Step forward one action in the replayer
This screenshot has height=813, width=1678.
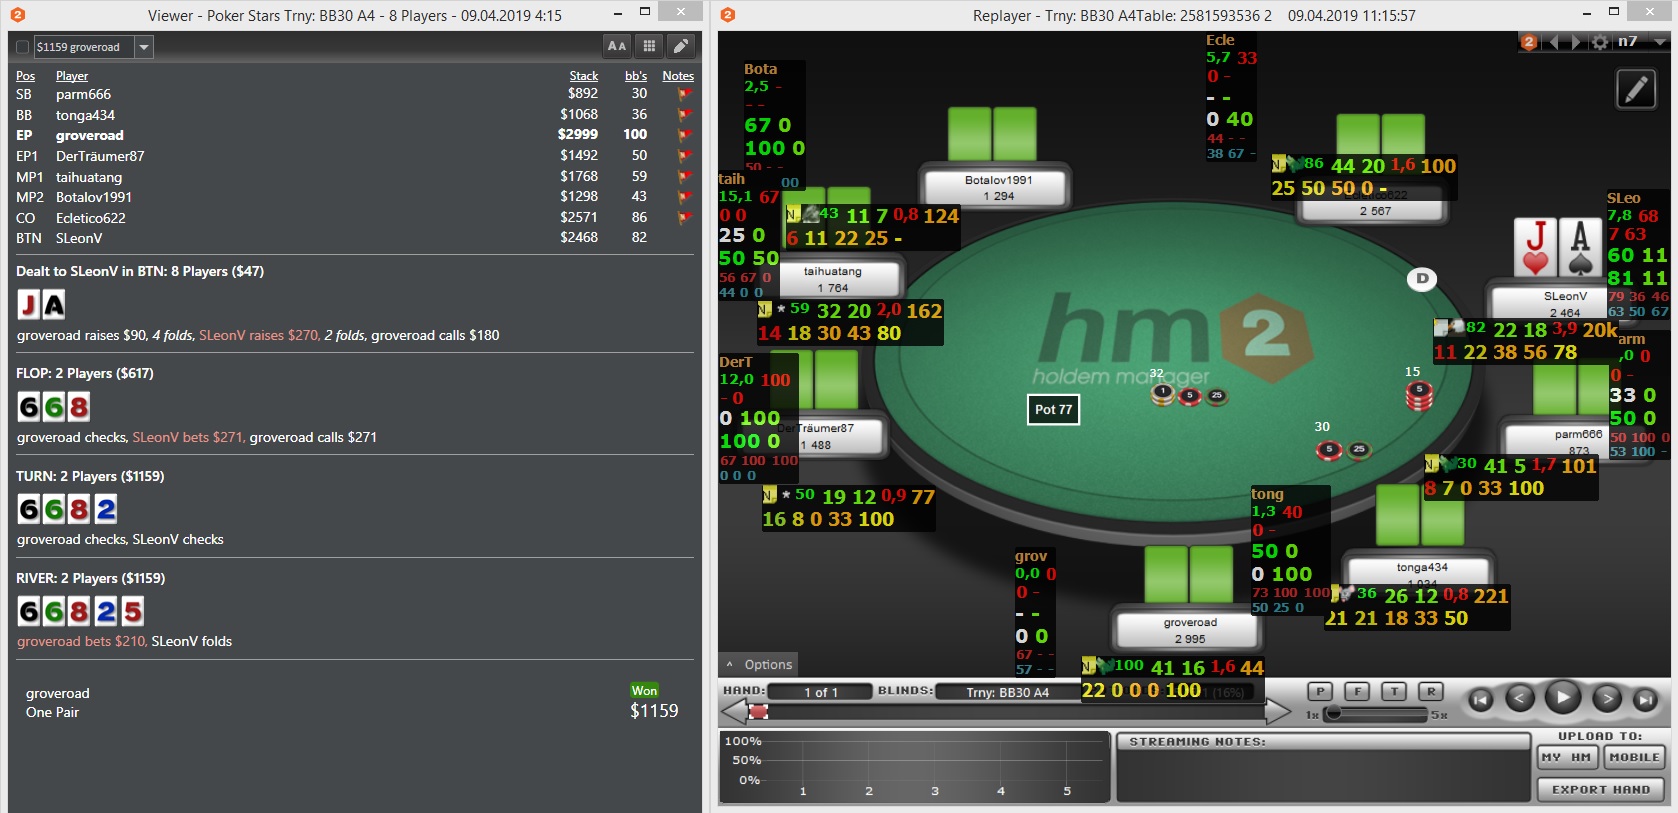click(1607, 699)
